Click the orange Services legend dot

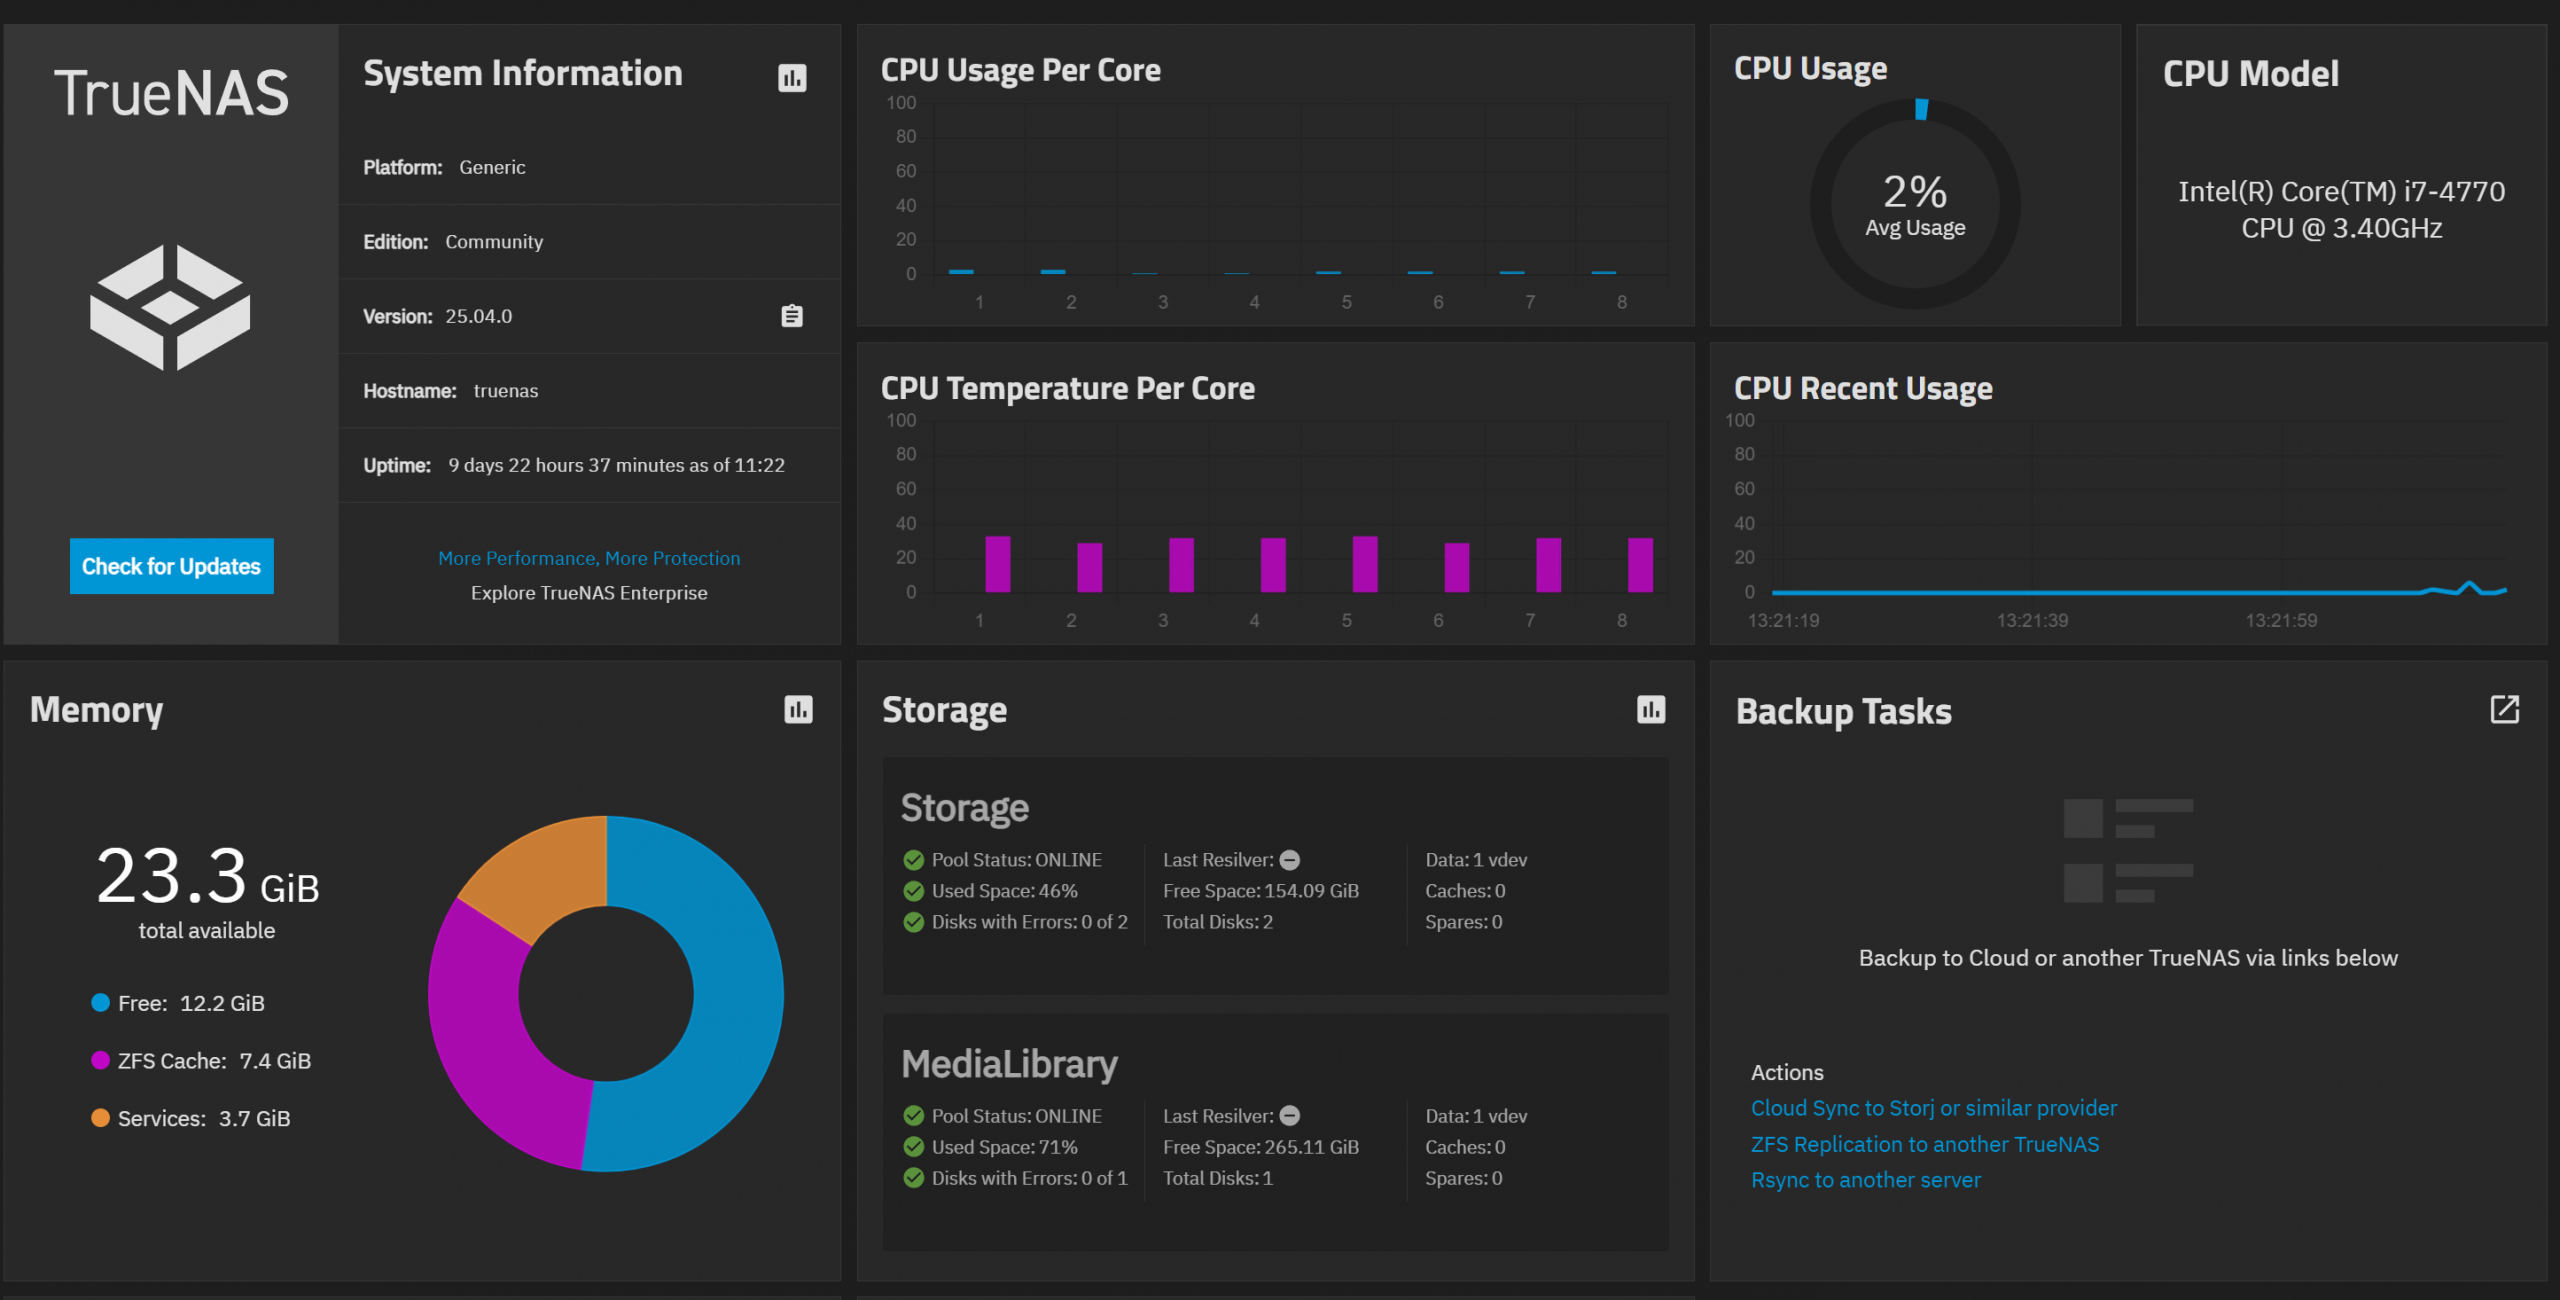point(100,1118)
